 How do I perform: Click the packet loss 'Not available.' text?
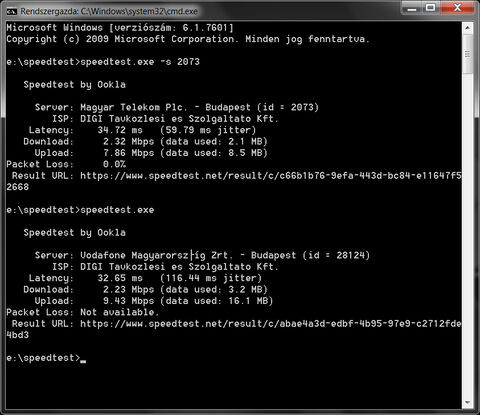pos(120,313)
